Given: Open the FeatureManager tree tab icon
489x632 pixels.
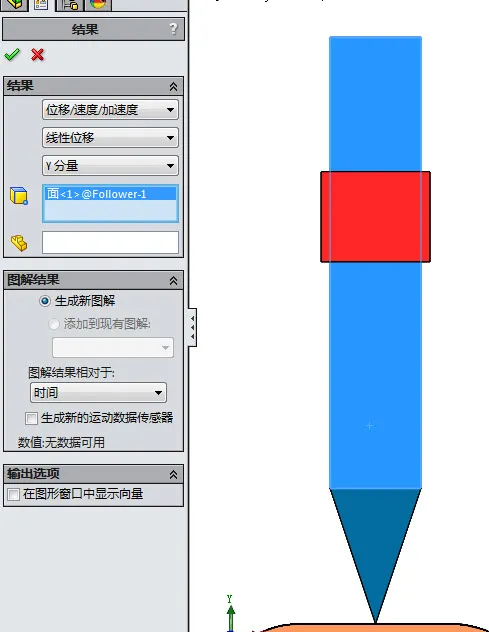Looking at the screenshot, I should coord(14,5).
